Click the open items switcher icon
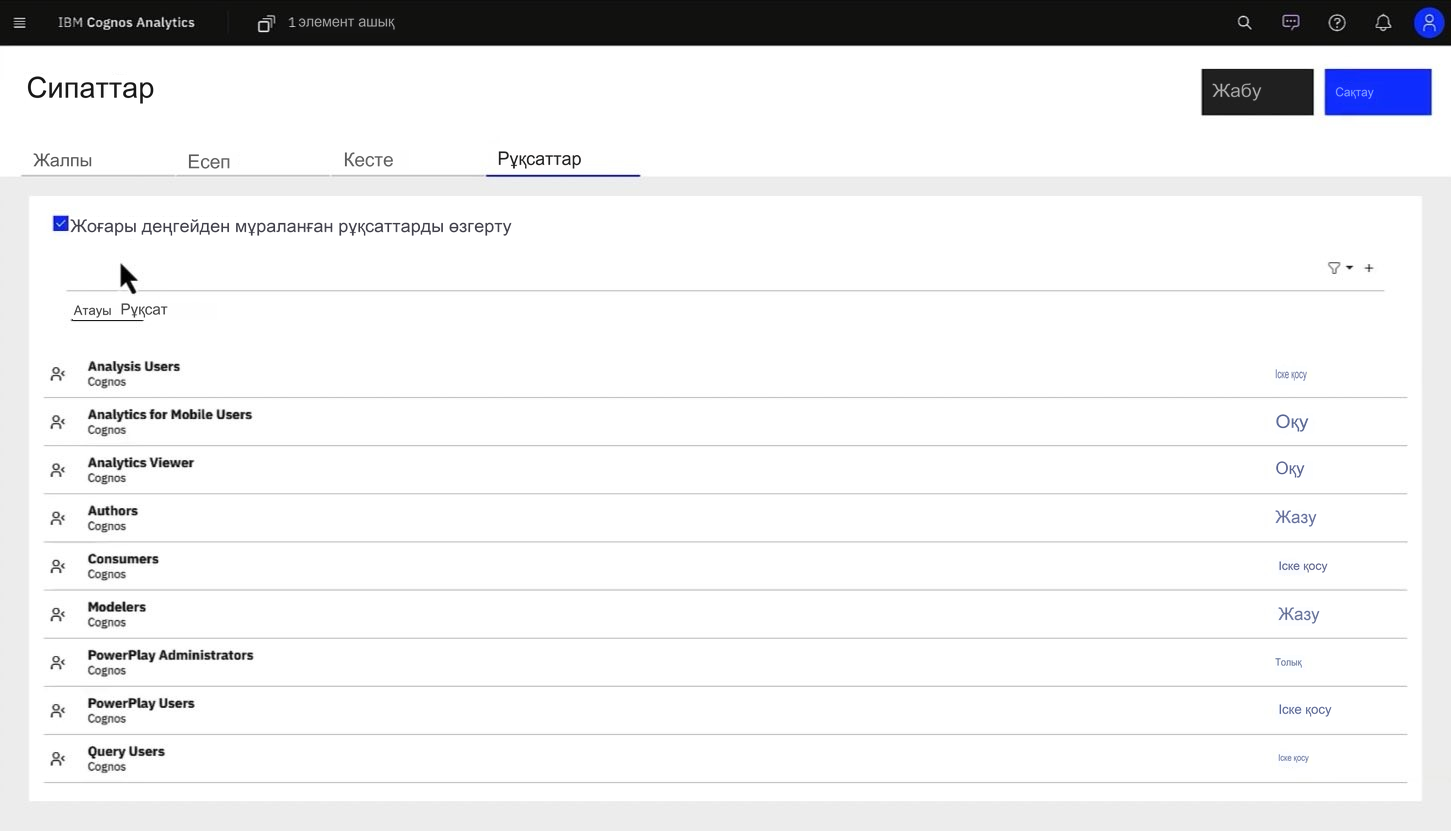1451x831 pixels. point(266,23)
